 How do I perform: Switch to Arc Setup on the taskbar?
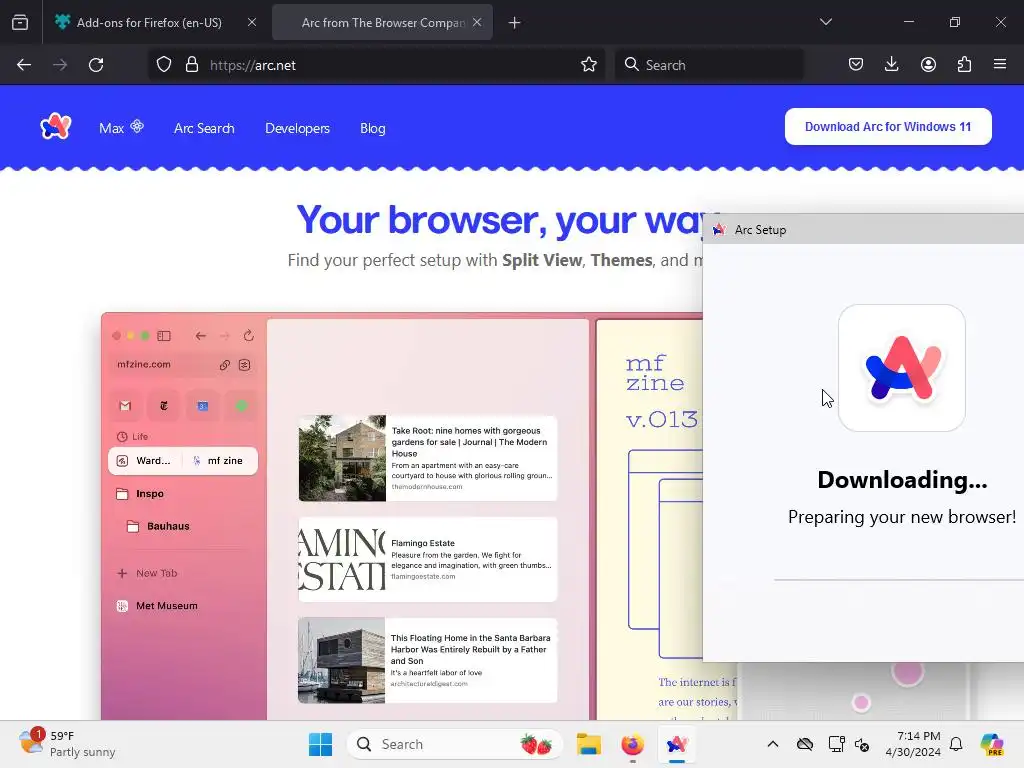point(677,744)
